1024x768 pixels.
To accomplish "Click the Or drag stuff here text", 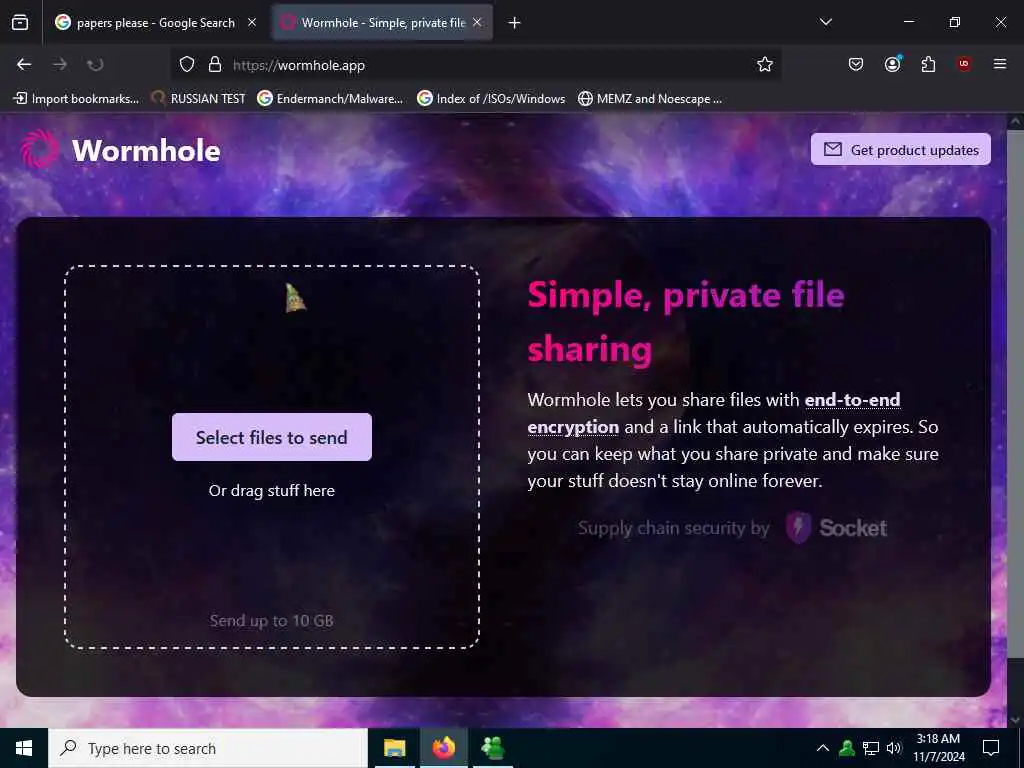I will [x=272, y=490].
